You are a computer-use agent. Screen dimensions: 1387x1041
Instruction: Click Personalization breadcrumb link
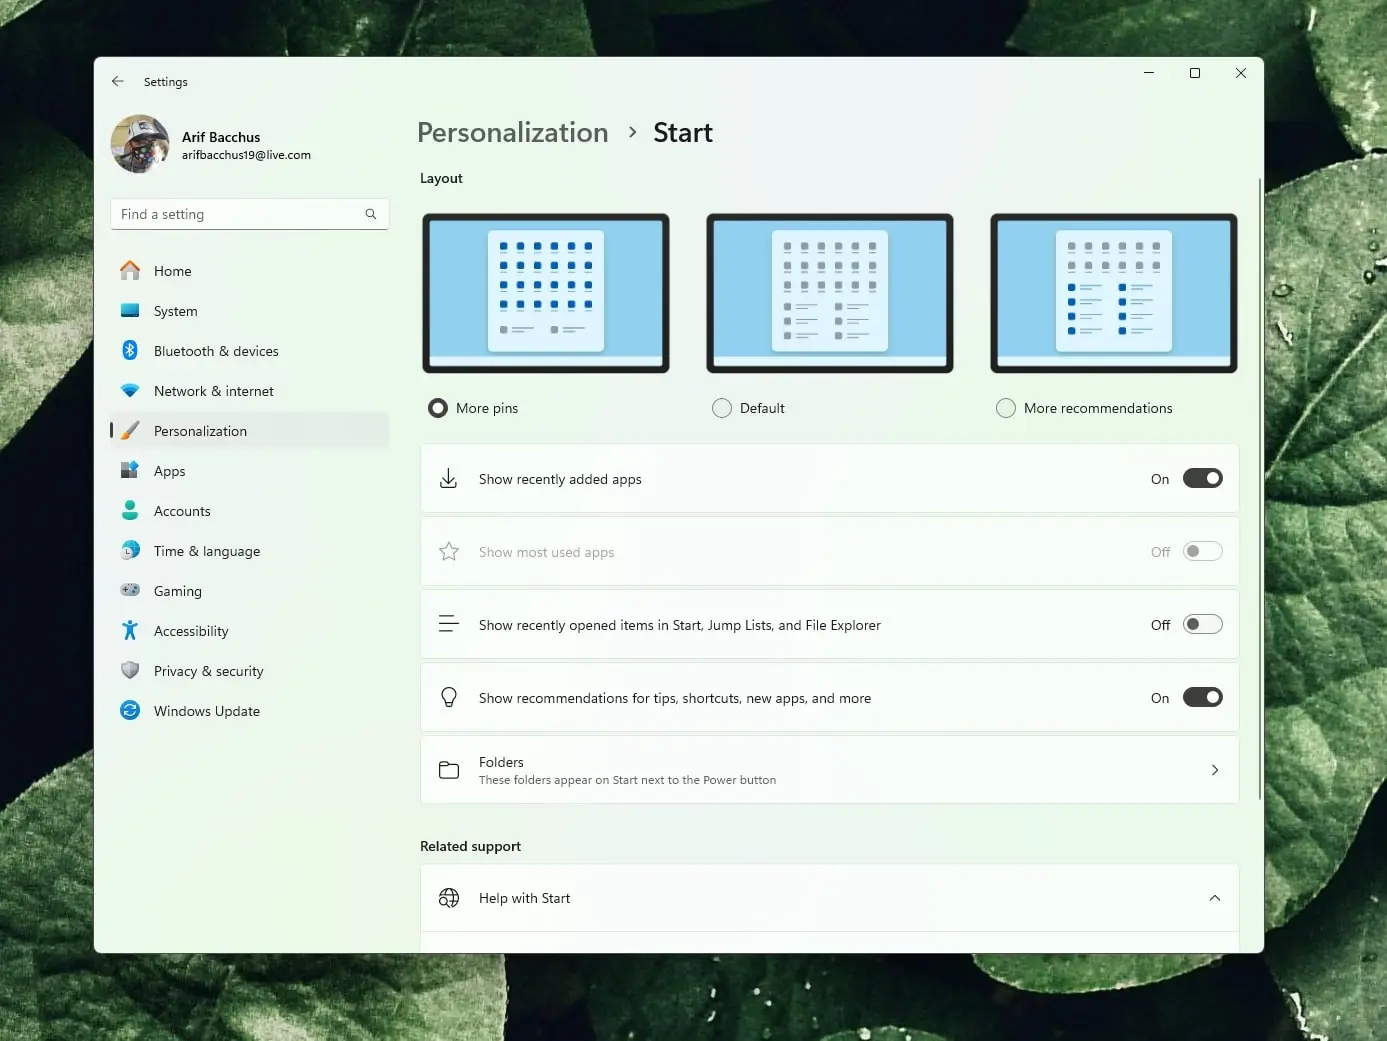pyautogui.click(x=512, y=133)
